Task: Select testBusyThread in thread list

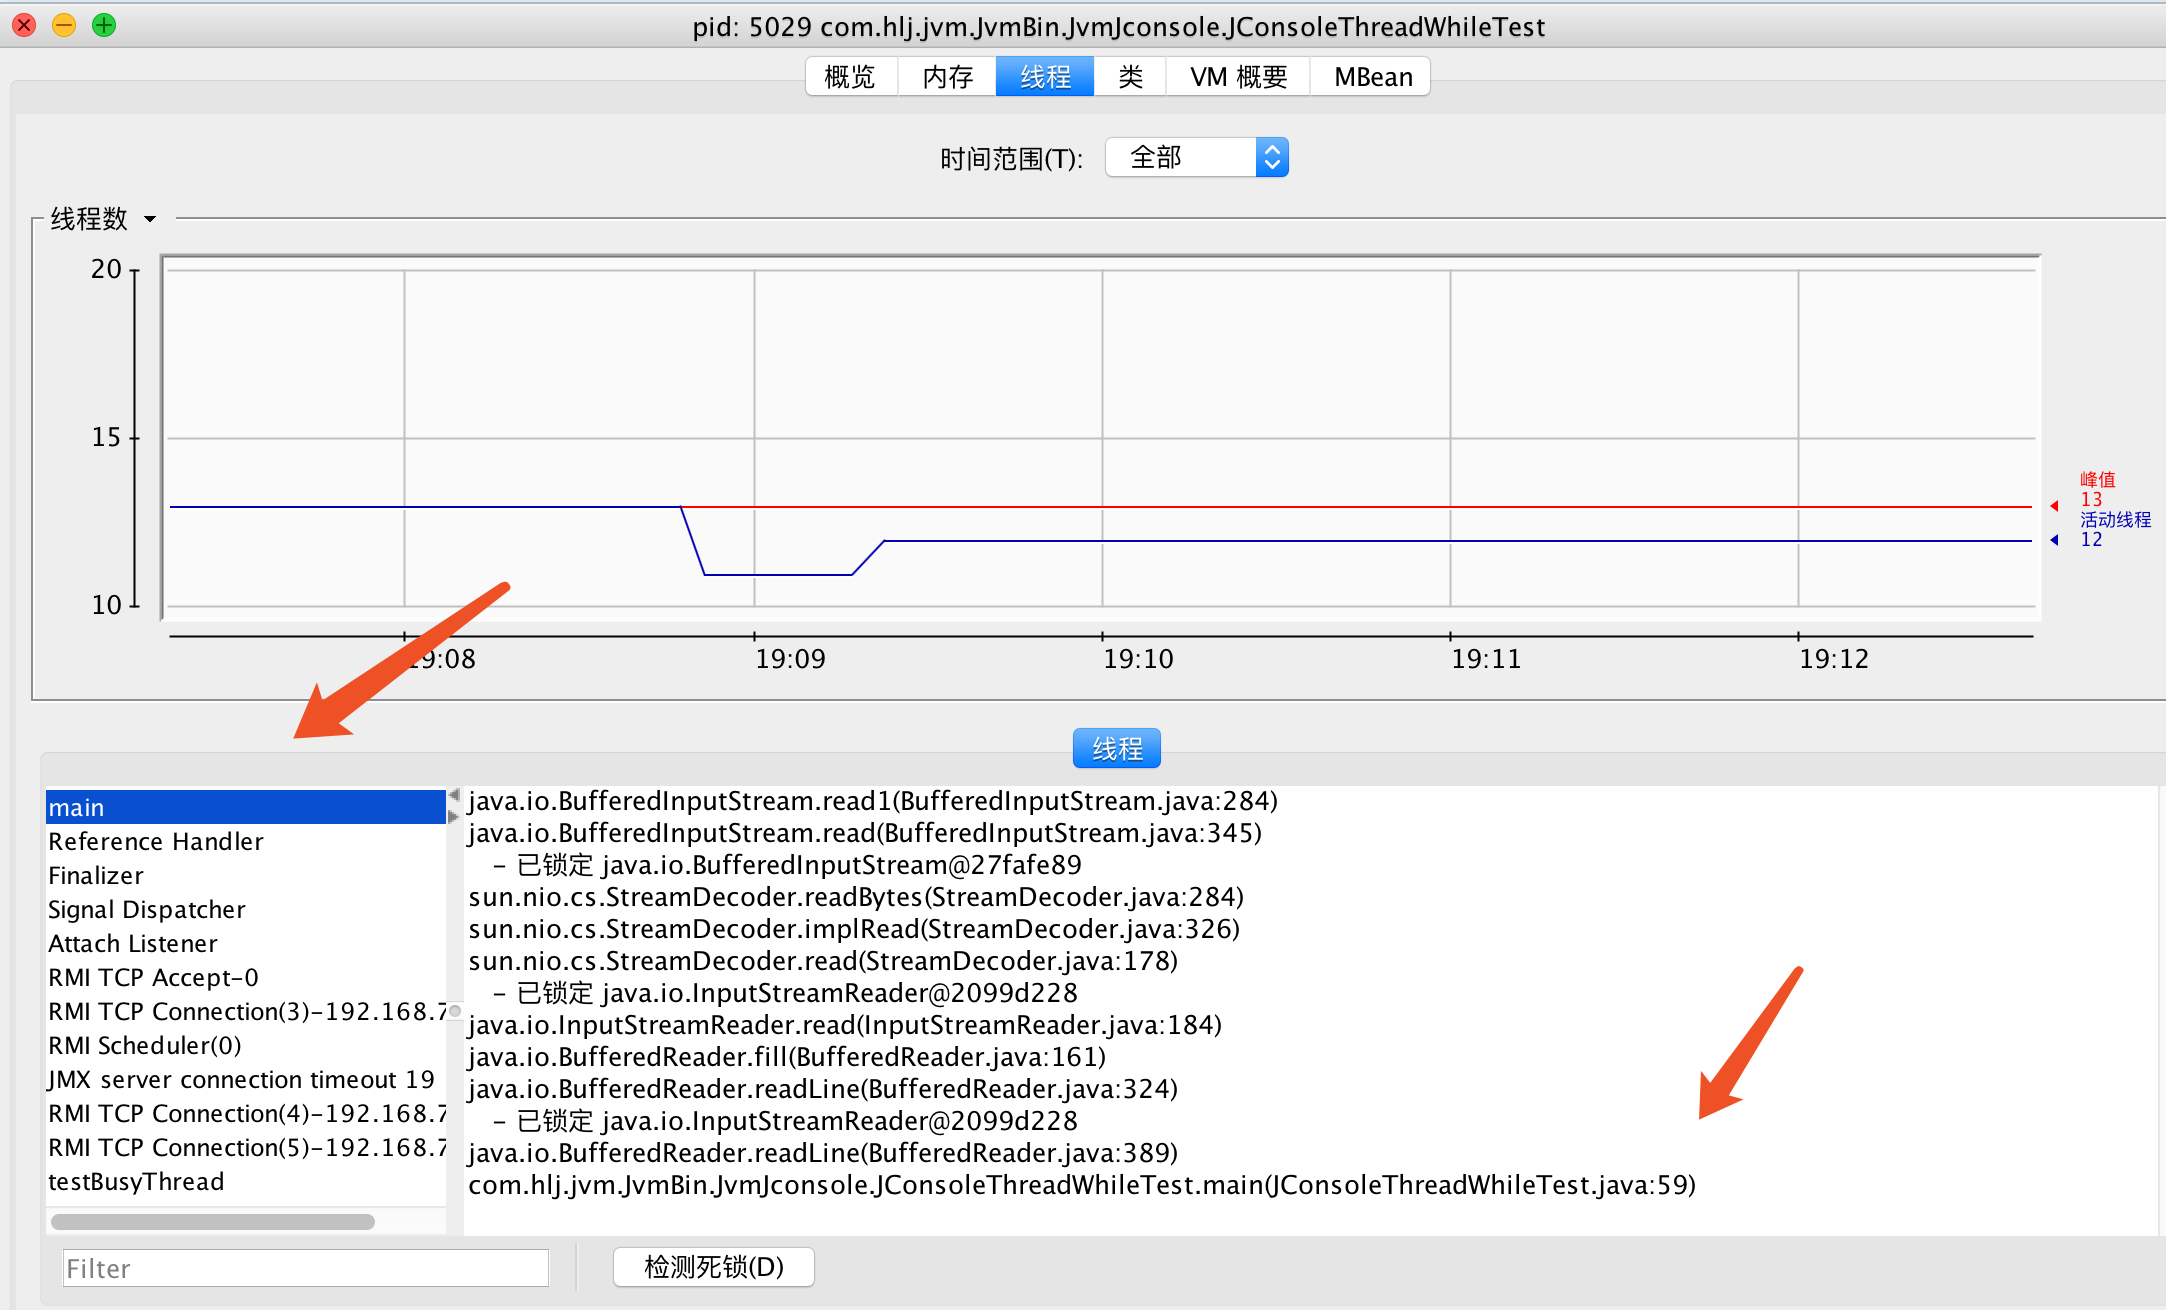Action: pos(136,1182)
